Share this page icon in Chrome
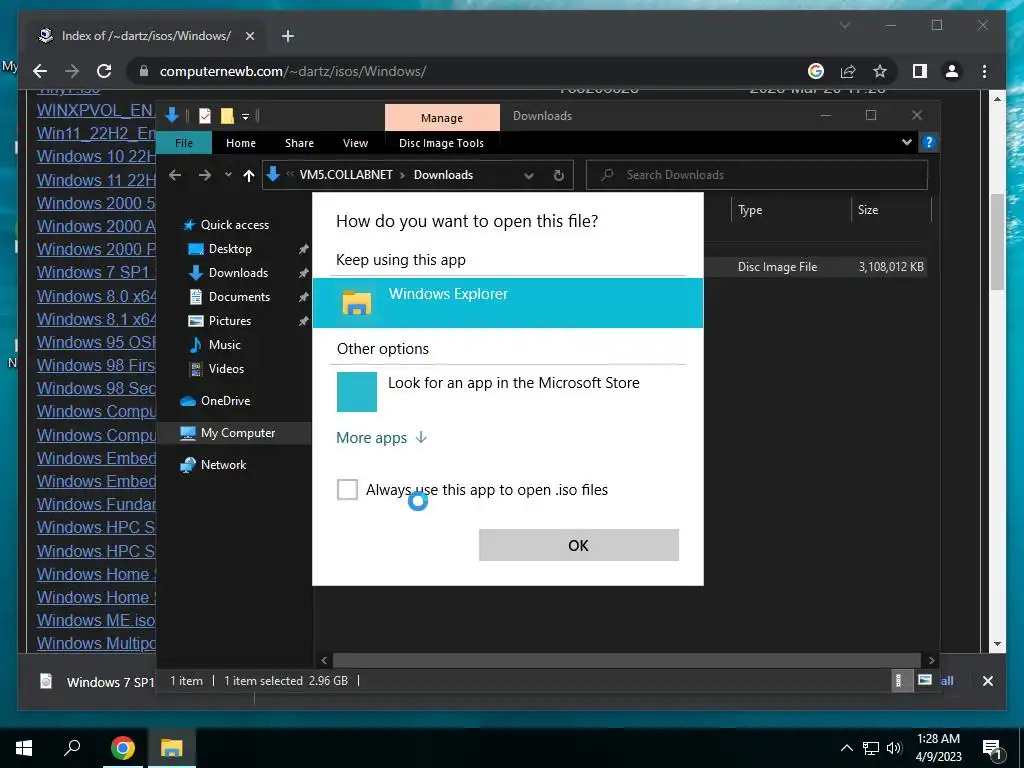 tap(848, 71)
